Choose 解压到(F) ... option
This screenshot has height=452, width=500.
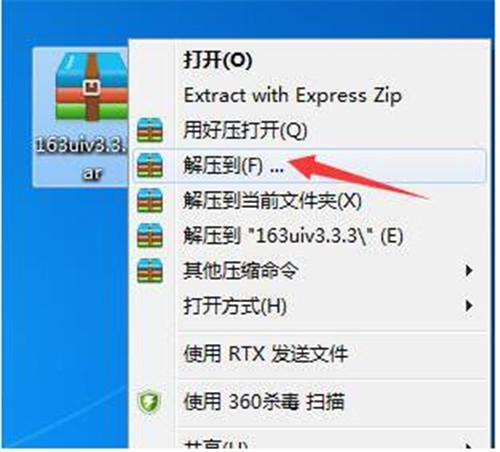coord(309,165)
